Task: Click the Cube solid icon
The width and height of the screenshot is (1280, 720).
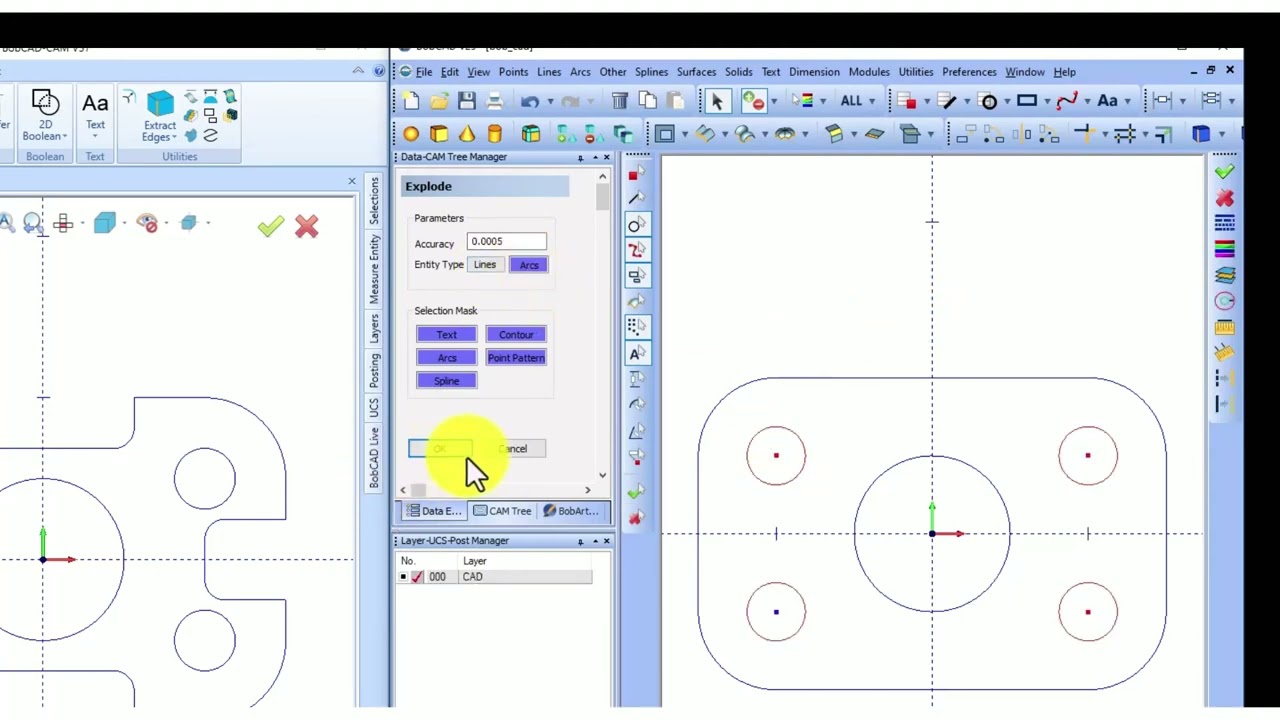Action: pos(439,134)
